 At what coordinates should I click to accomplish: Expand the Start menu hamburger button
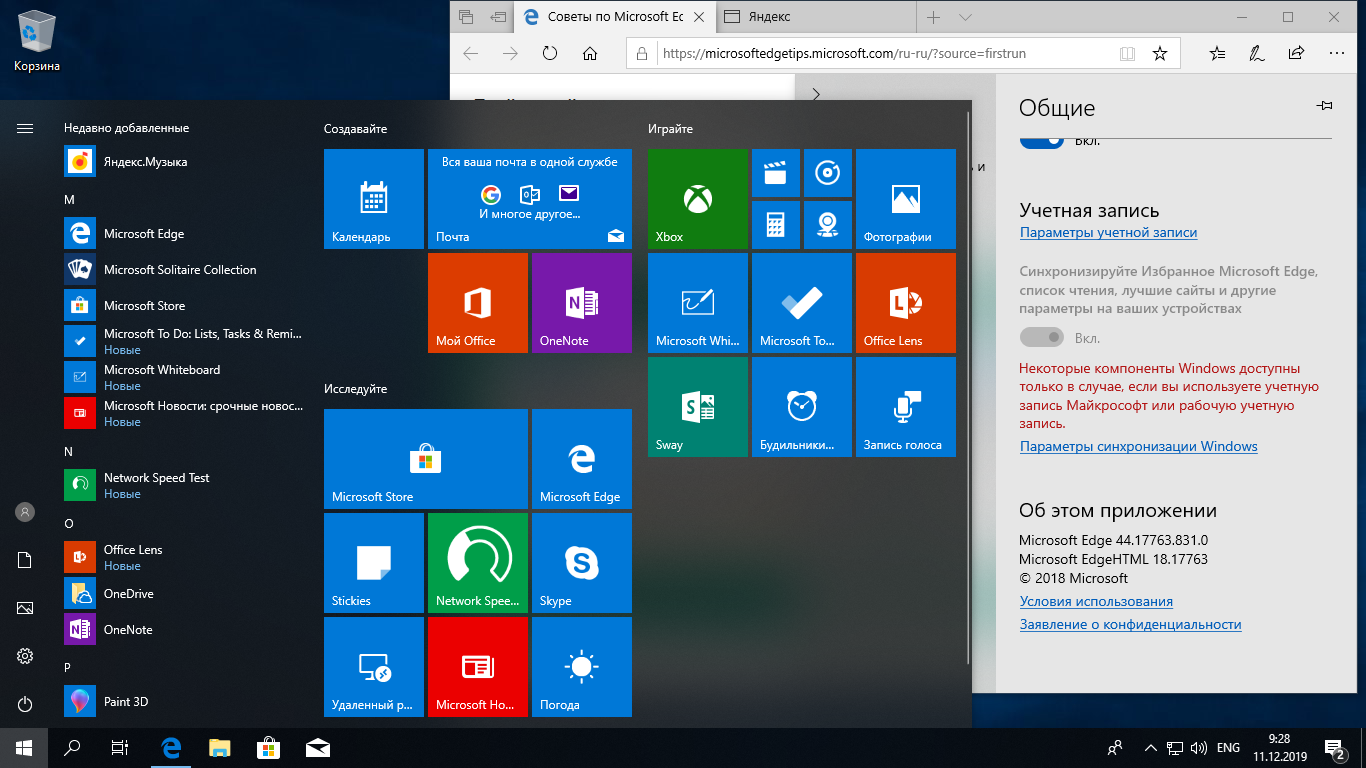[x=25, y=128]
